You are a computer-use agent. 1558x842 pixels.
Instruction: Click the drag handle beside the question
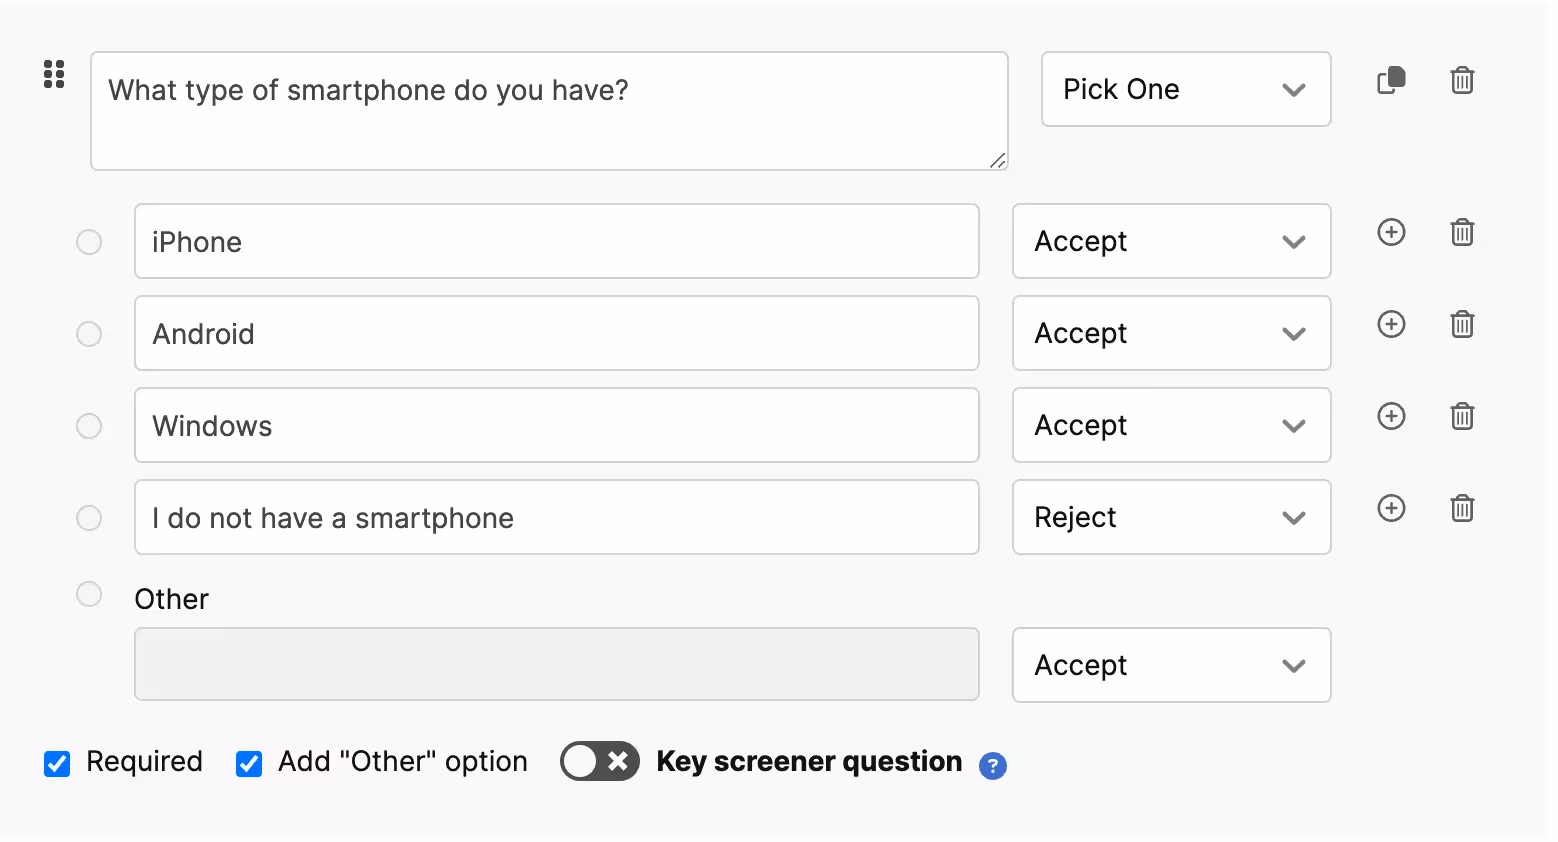click(x=54, y=74)
